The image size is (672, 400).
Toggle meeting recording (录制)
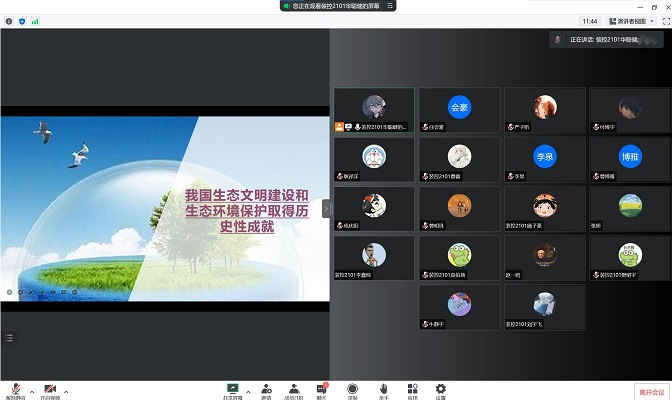click(x=352, y=389)
